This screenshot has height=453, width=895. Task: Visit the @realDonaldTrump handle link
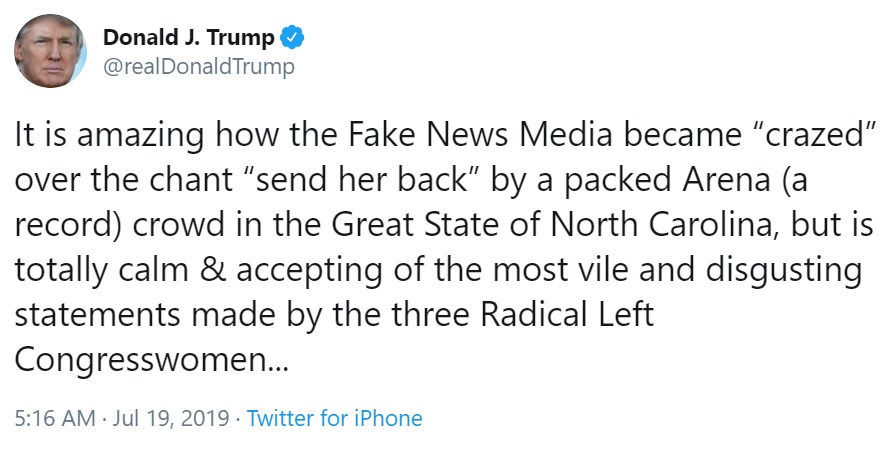pos(199,67)
